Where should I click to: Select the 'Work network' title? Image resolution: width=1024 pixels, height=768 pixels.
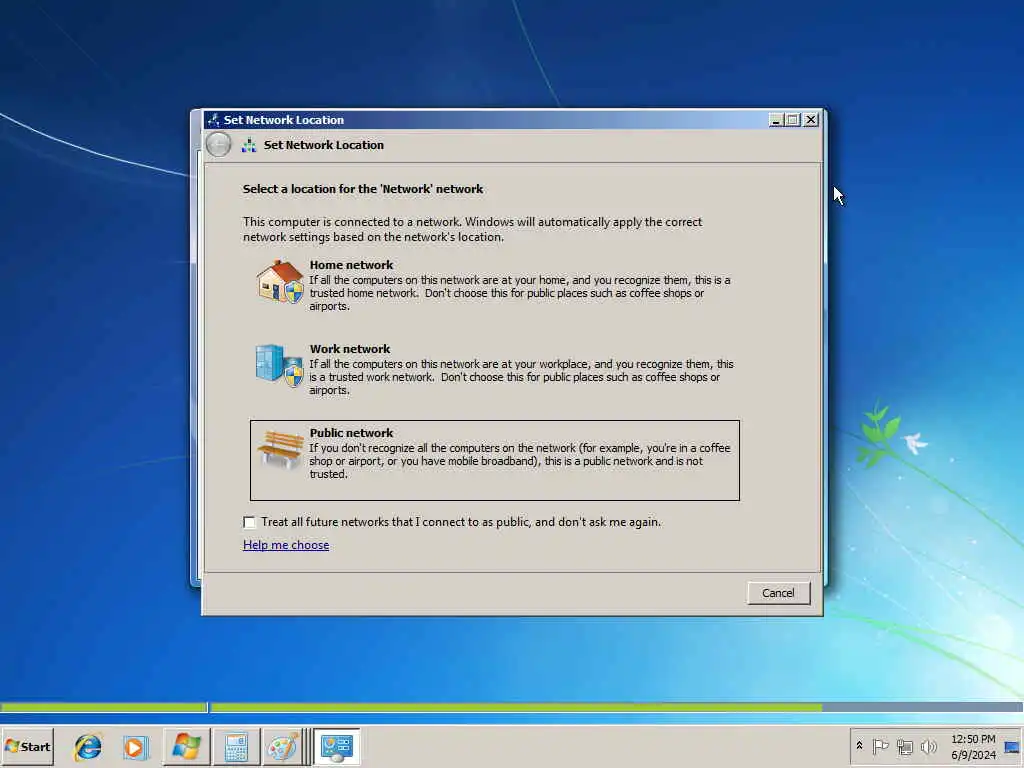click(x=349, y=349)
